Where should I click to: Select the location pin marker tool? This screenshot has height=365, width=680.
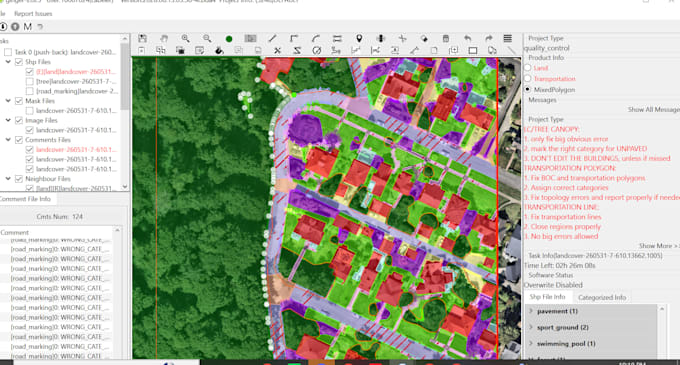point(359,39)
